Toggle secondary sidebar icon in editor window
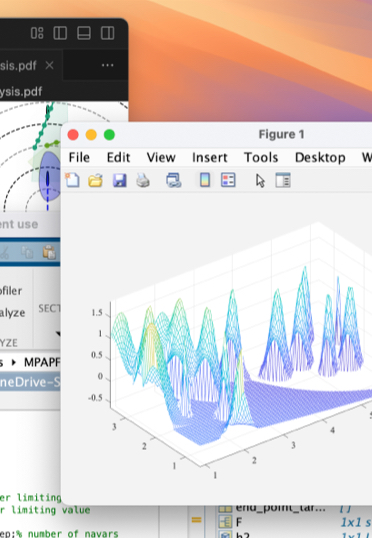This screenshot has width=372, height=538. click(107, 33)
